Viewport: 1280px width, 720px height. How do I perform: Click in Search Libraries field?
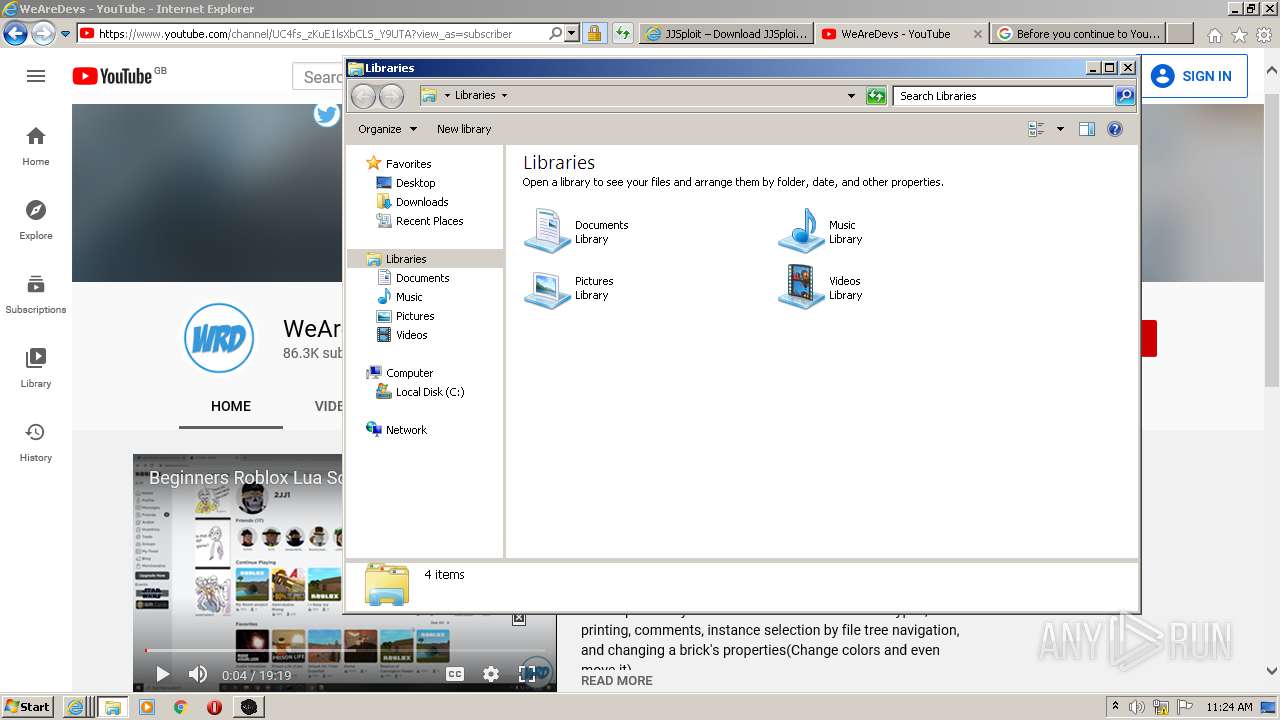[x=1003, y=96]
